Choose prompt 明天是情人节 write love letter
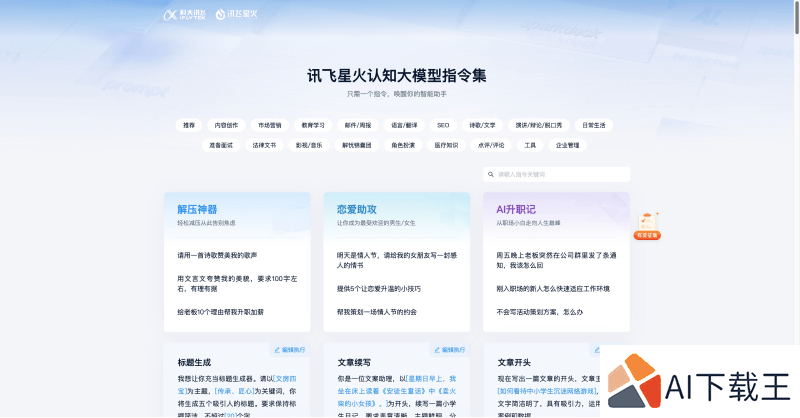The image size is (800, 418). pyautogui.click(x=397, y=260)
